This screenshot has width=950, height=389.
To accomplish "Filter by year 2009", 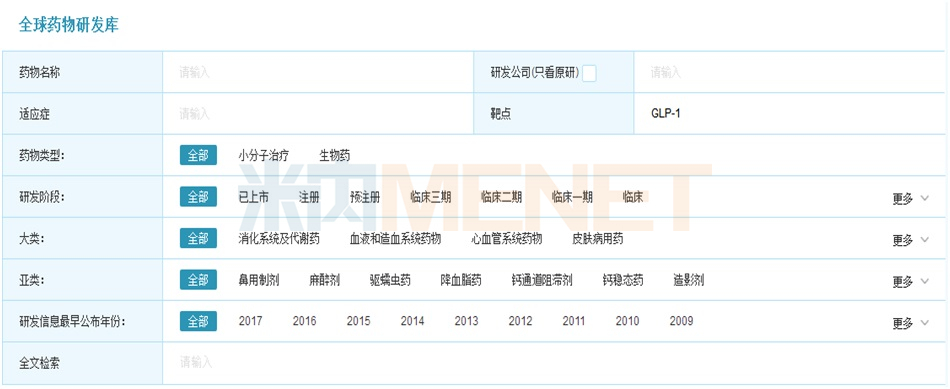I will 681,321.
